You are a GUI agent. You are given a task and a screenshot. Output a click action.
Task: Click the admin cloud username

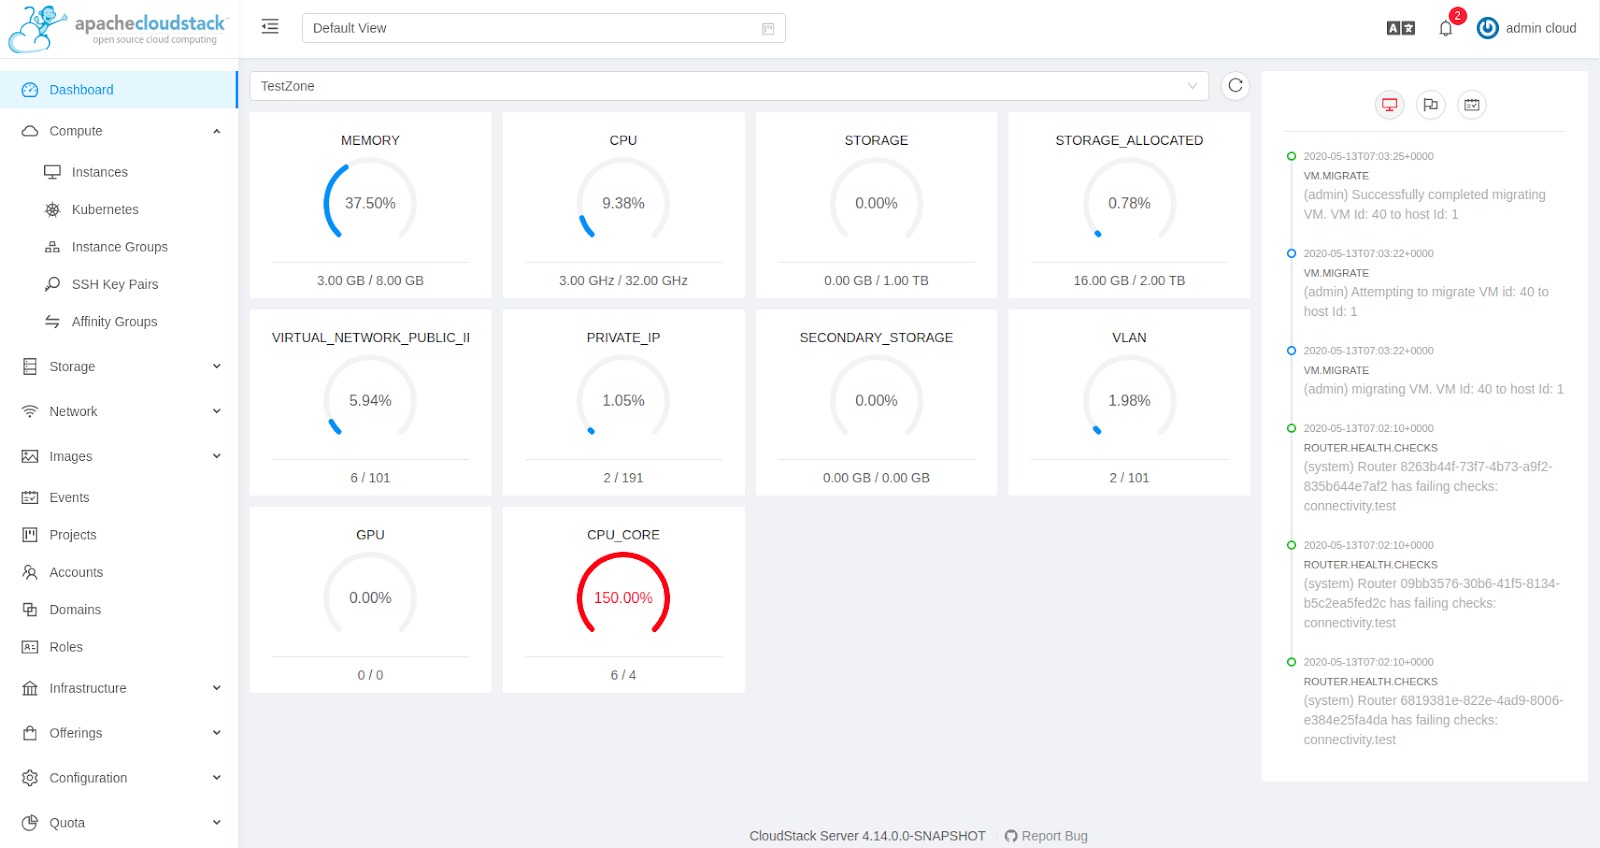tap(1541, 28)
